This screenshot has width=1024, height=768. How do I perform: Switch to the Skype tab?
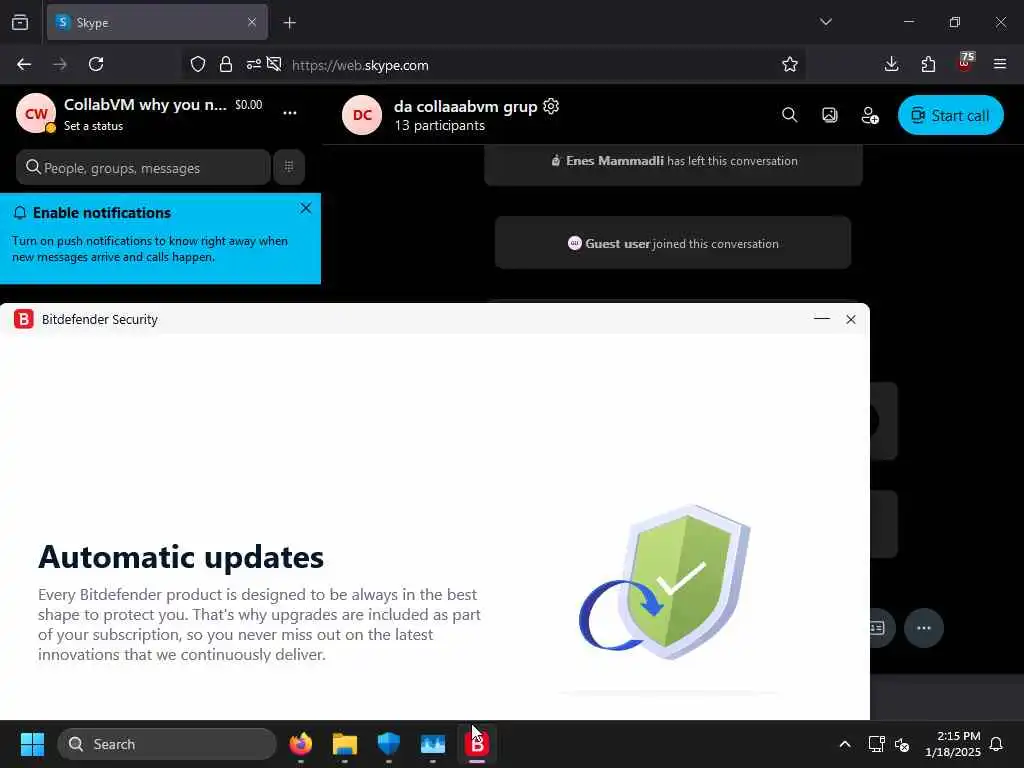tap(157, 23)
